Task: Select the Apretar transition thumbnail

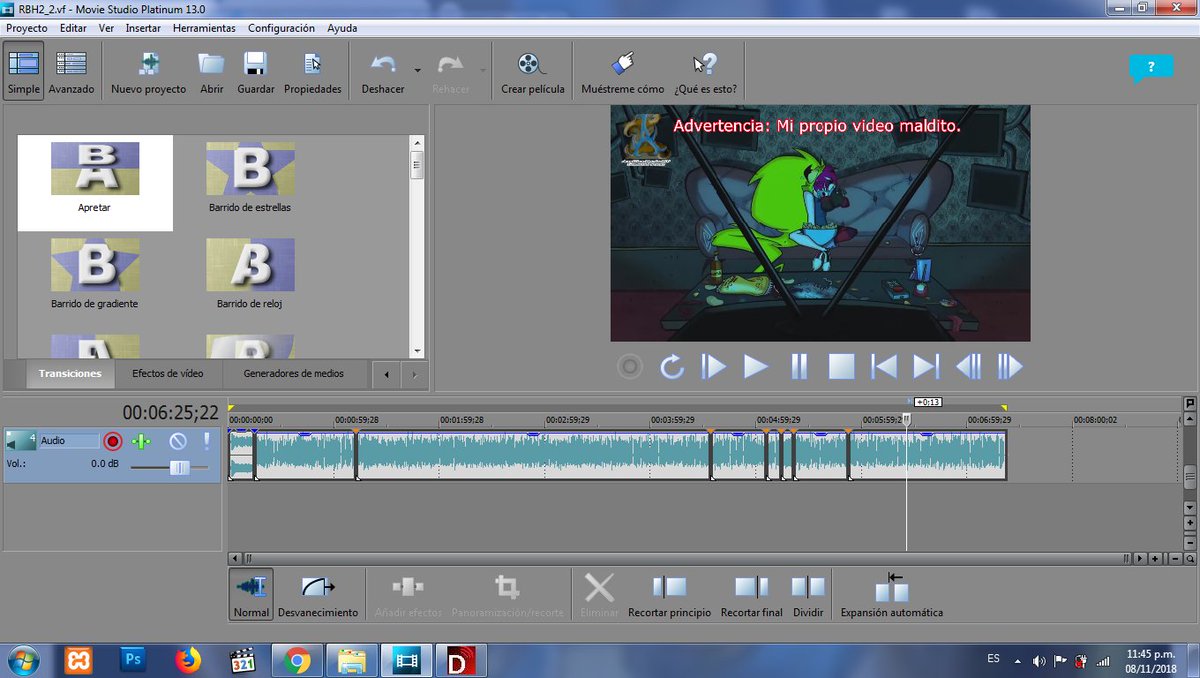Action: pyautogui.click(x=95, y=168)
